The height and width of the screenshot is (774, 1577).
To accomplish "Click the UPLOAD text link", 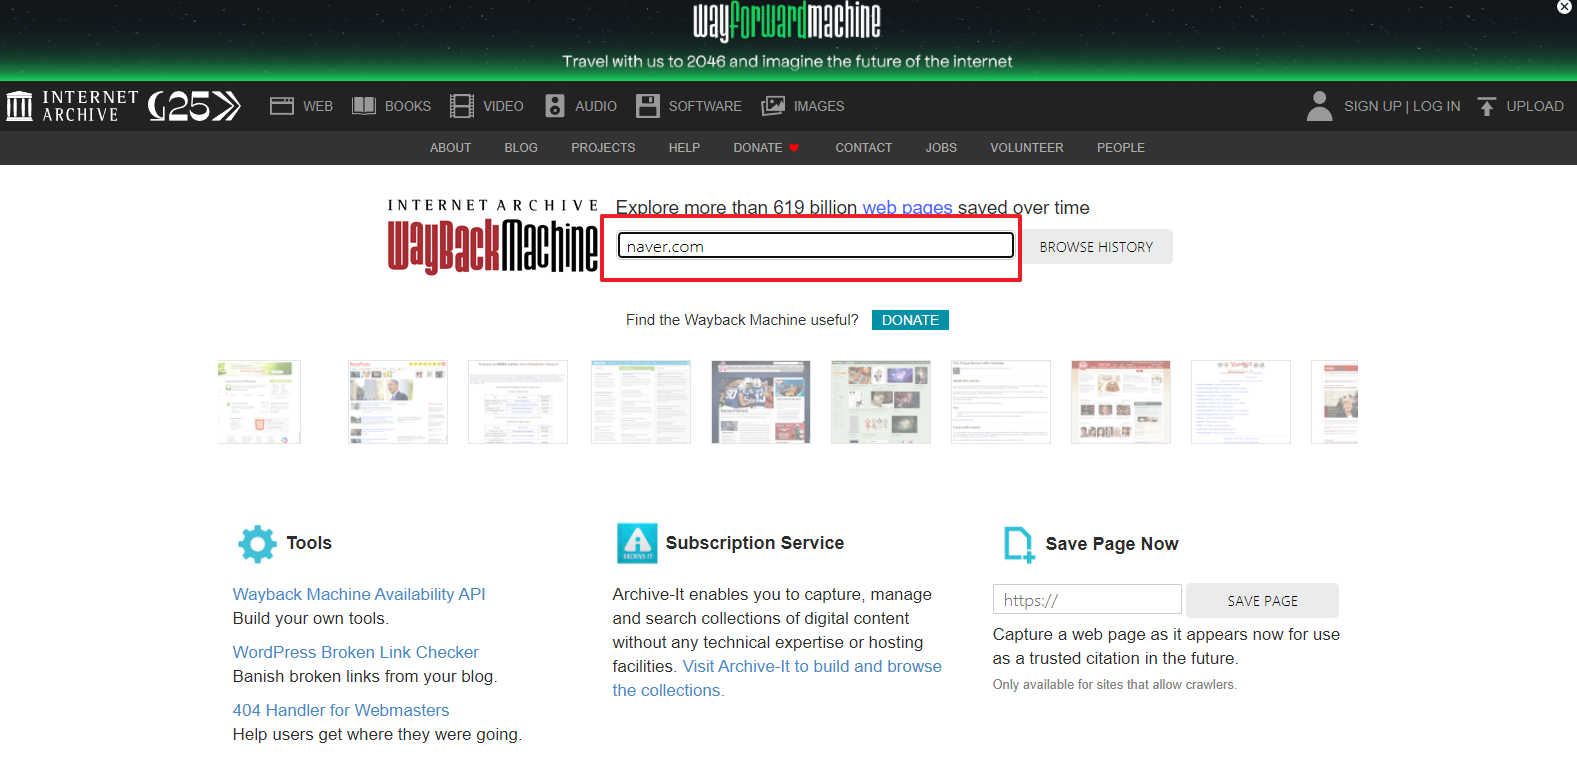I will click(x=1535, y=106).
